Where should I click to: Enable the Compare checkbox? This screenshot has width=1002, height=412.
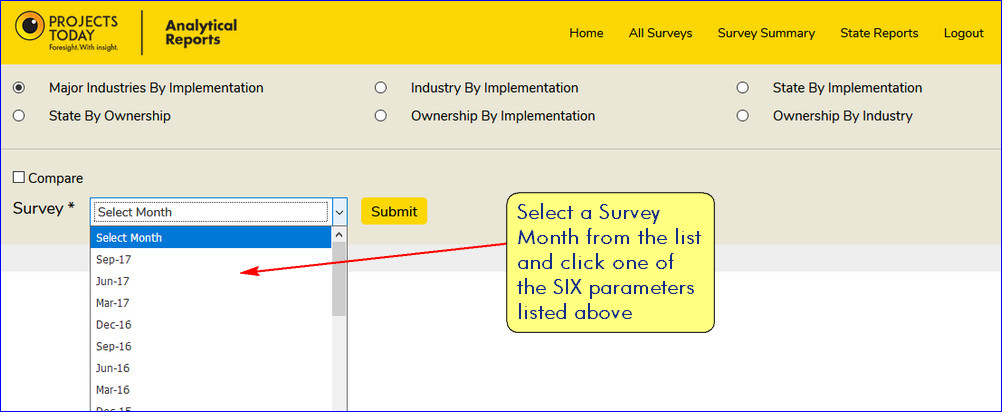pyautogui.click(x=19, y=178)
